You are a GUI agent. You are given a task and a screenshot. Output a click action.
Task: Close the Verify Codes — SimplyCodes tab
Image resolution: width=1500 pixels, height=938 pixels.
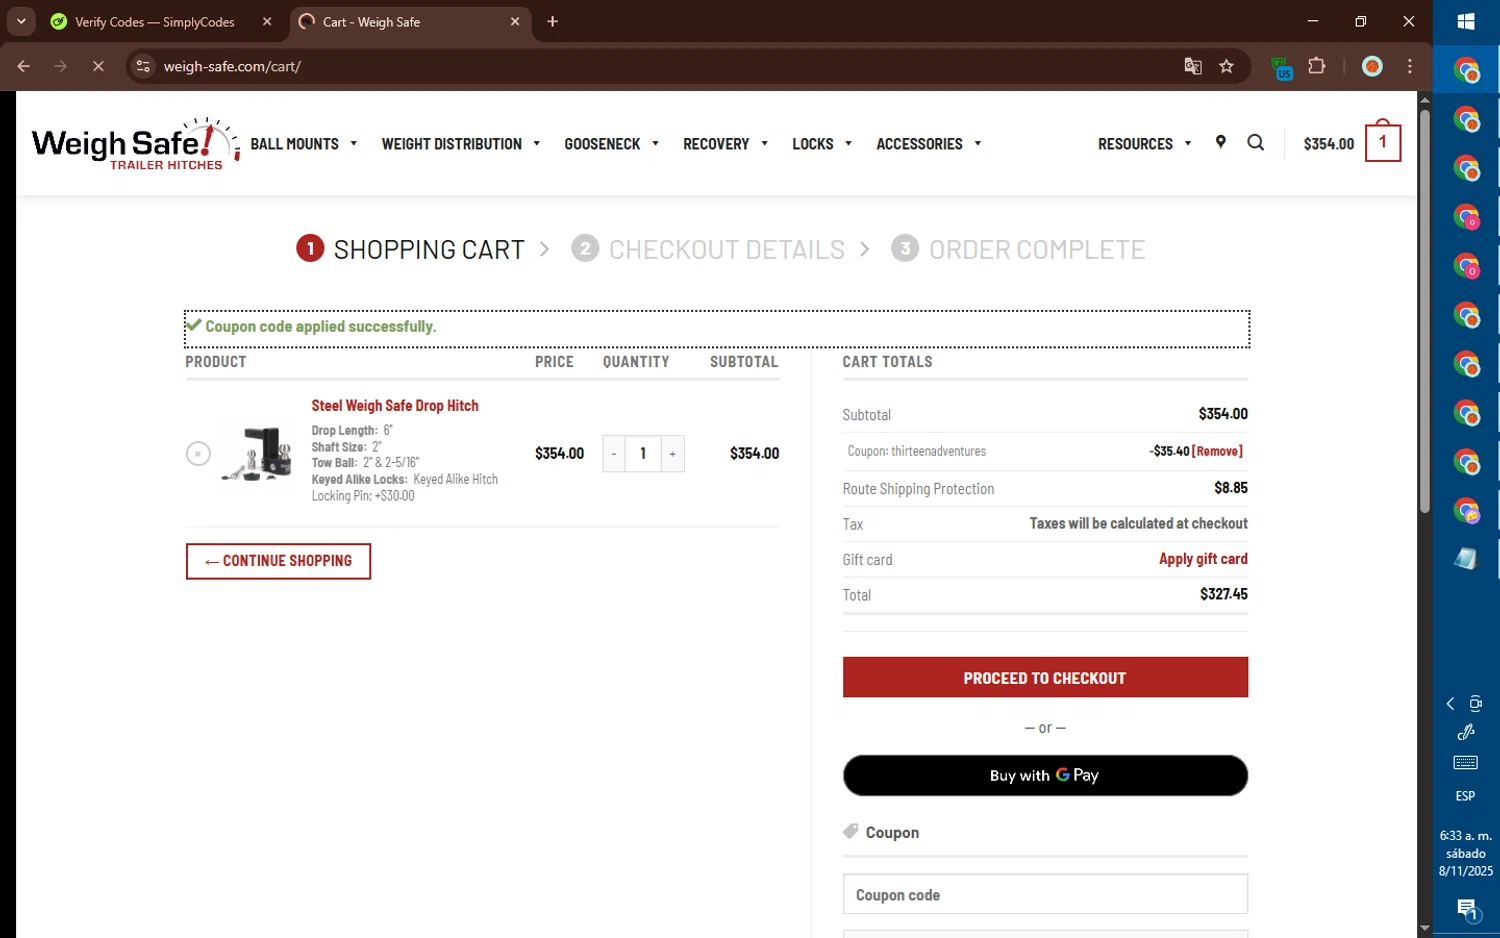pyautogui.click(x=267, y=21)
